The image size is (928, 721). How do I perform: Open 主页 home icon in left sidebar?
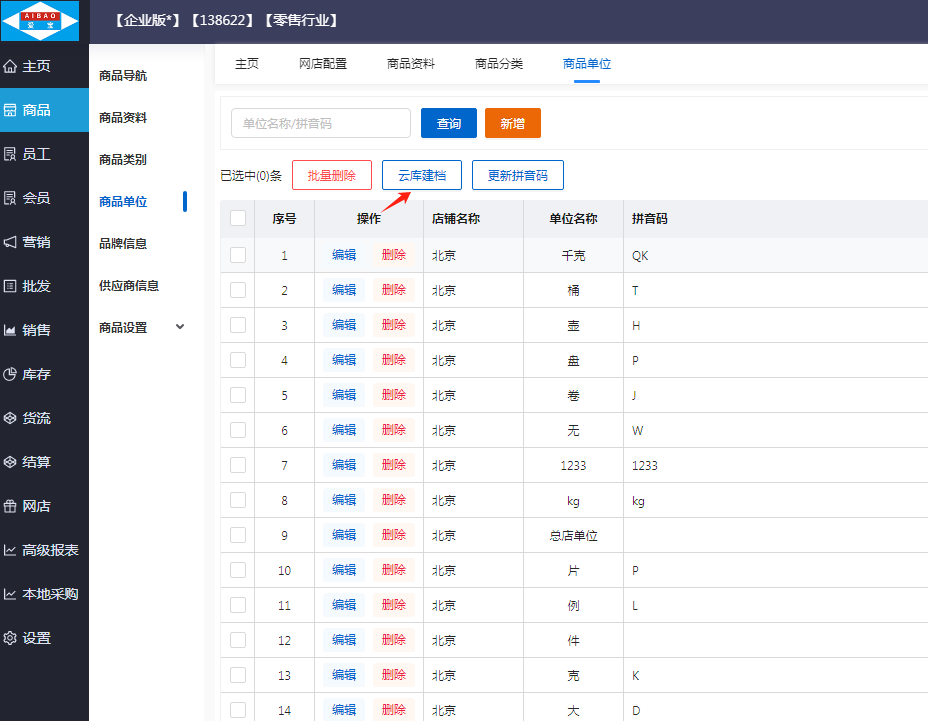[11, 67]
